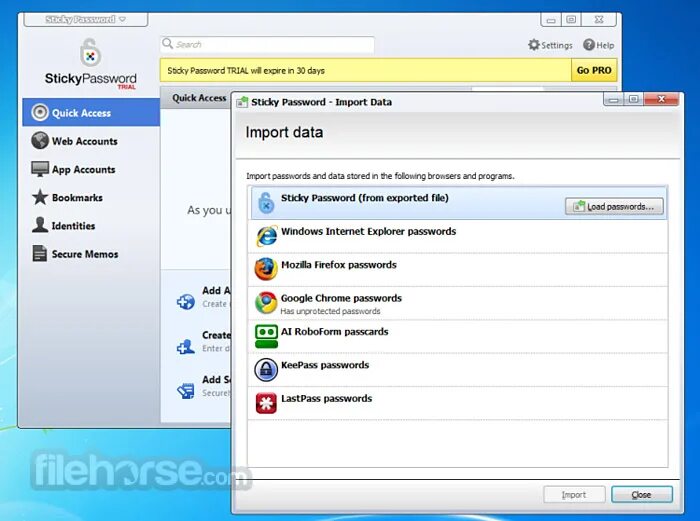The width and height of the screenshot is (700, 521).
Task: Open App Accounts section
Action: coord(91,169)
